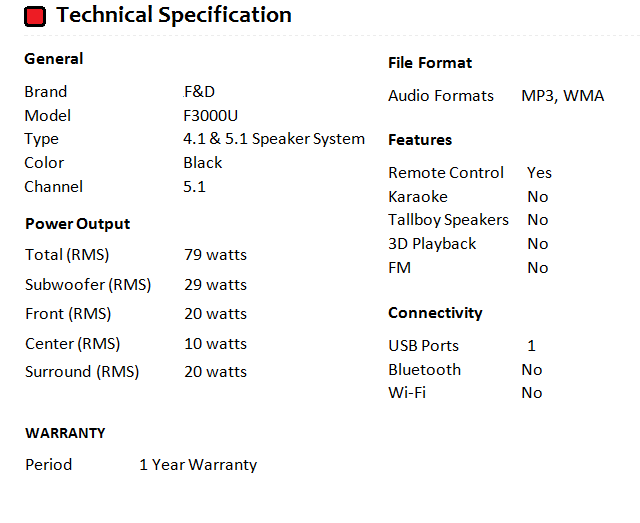Click the Connectivity heading
This screenshot has height=523, width=640.
point(435,313)
